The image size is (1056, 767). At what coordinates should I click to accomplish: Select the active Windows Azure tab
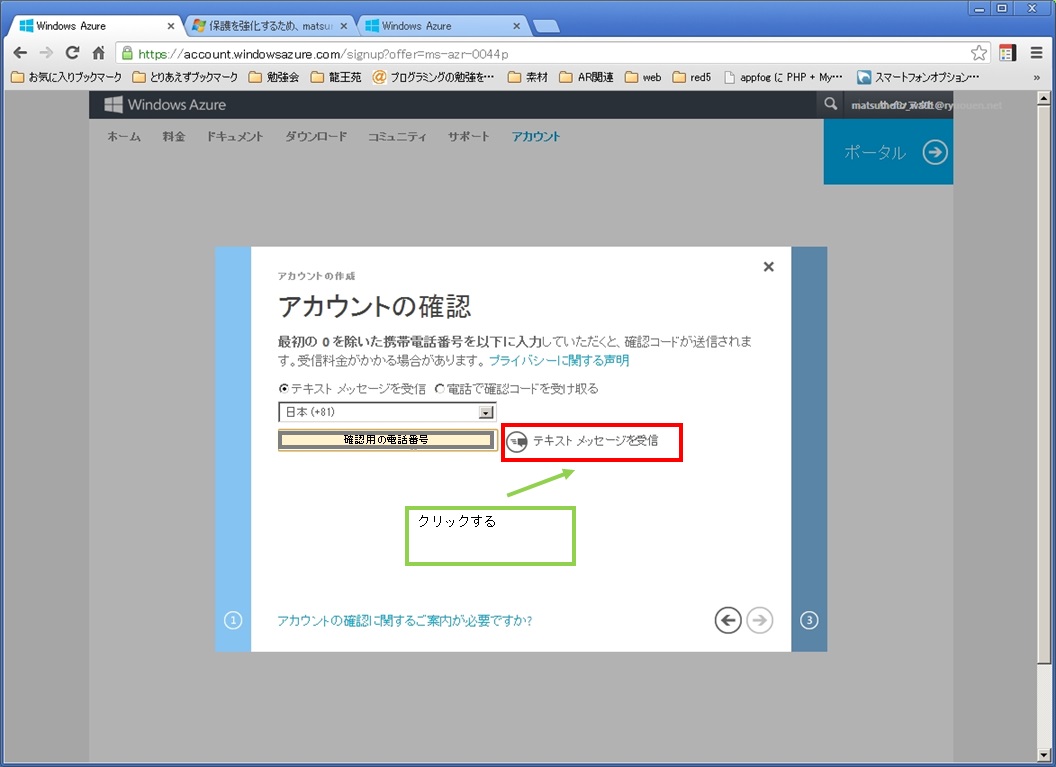pyautogui.click(x=97, y=26)
